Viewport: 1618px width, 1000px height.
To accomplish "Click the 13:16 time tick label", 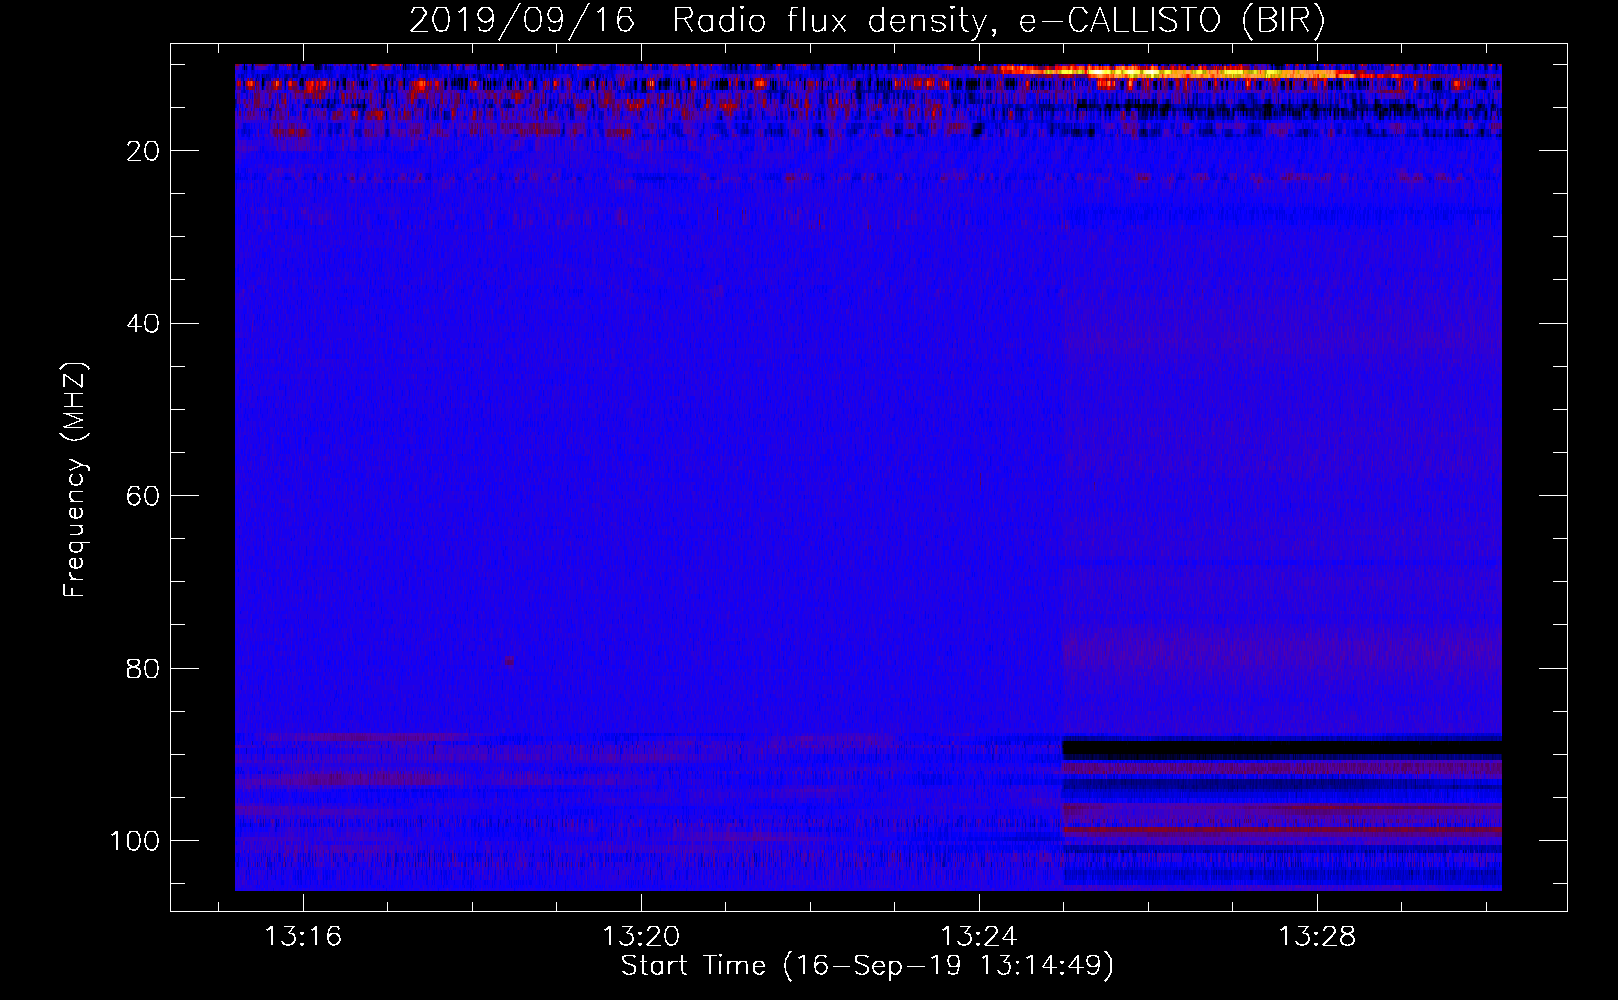I will (x=303, y=936).
